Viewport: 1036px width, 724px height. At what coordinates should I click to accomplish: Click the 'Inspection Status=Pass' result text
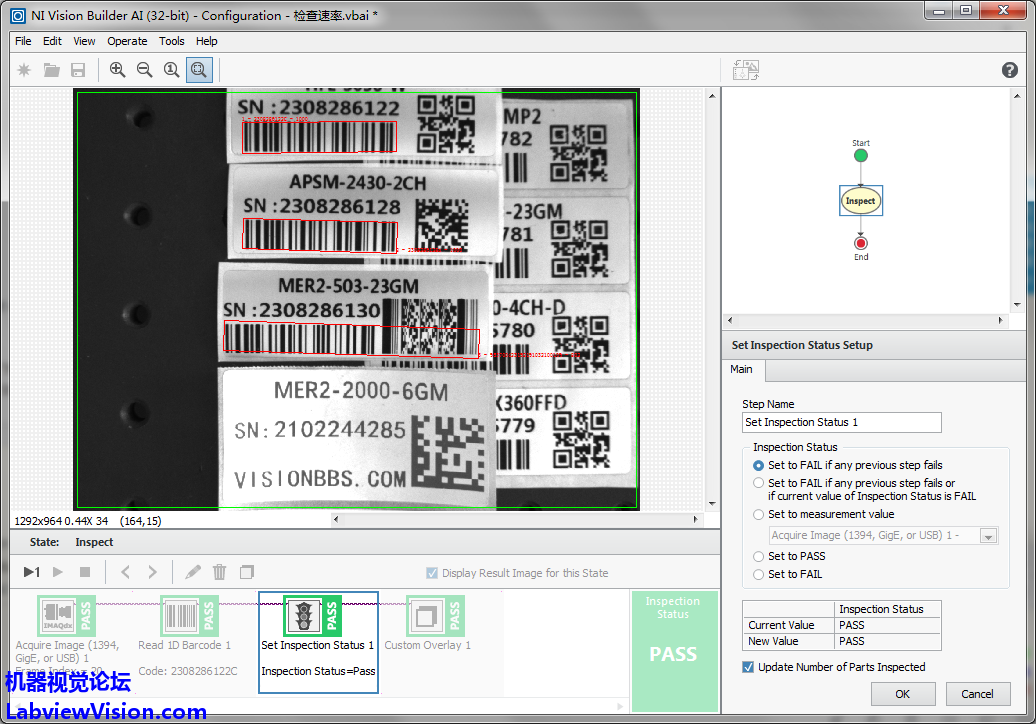318,671
